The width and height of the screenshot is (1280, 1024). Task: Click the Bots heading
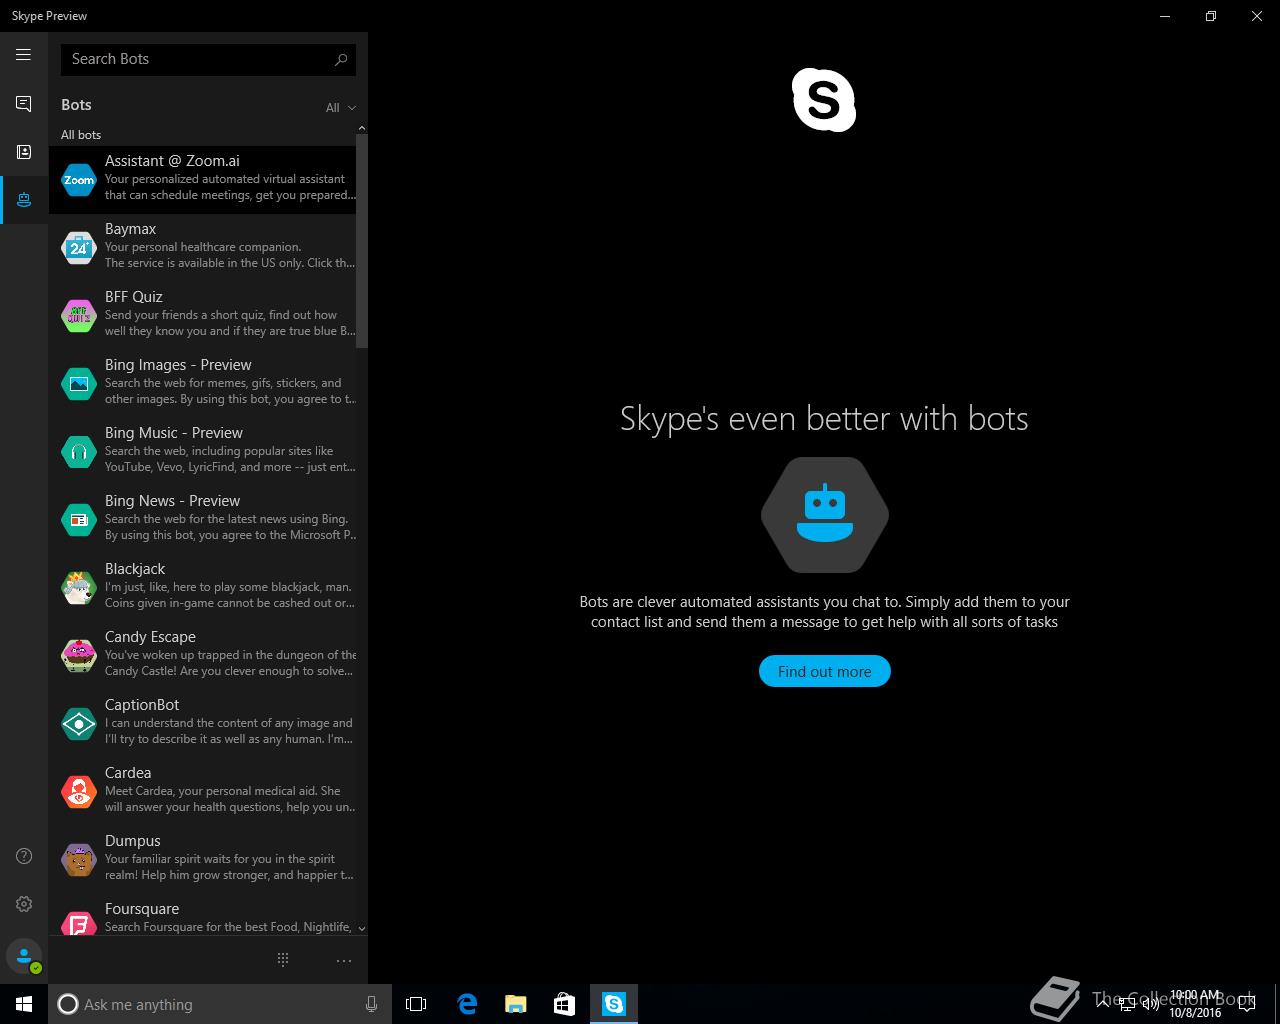pos(76,105)
